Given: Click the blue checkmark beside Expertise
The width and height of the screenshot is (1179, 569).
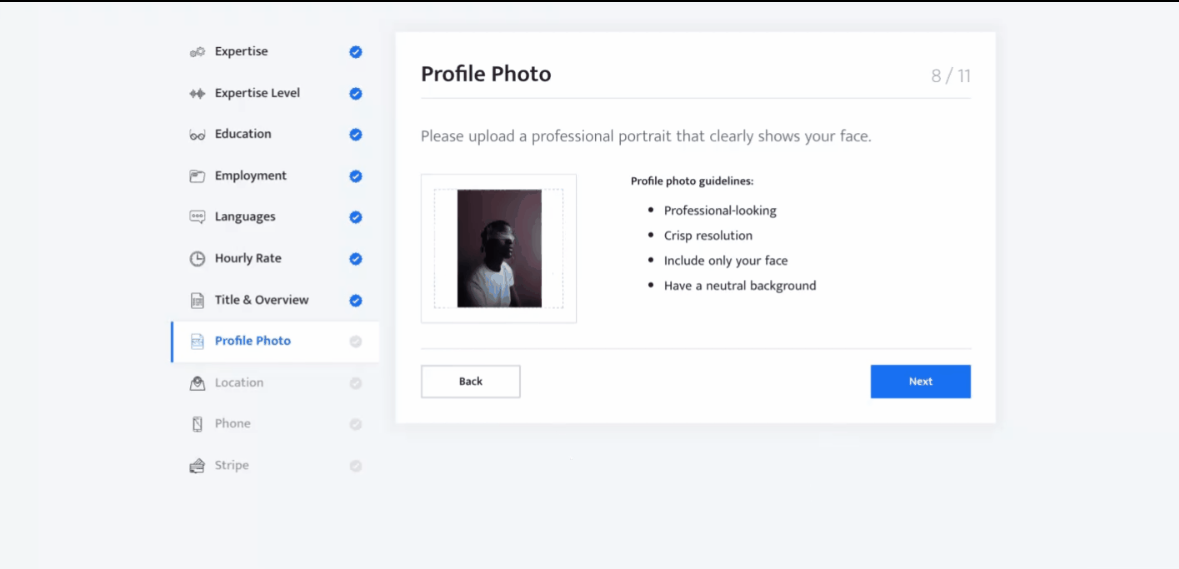Looking at the screenshot, I should pyautogui.click(x=356, y=52).
